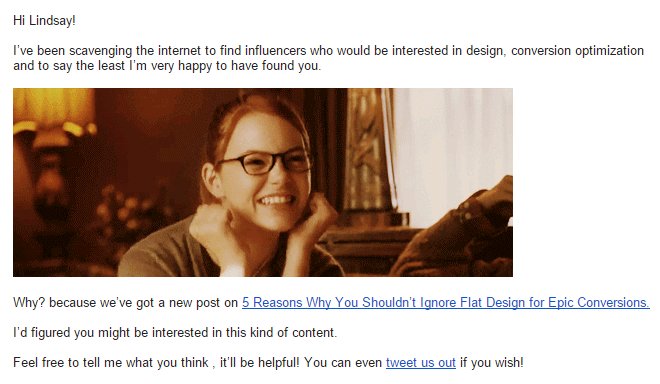Click the 'Hi Lindsay!' greeting text
Image resolution: width=660 pixels, height=384 pixels.
[x=44, y=20]
